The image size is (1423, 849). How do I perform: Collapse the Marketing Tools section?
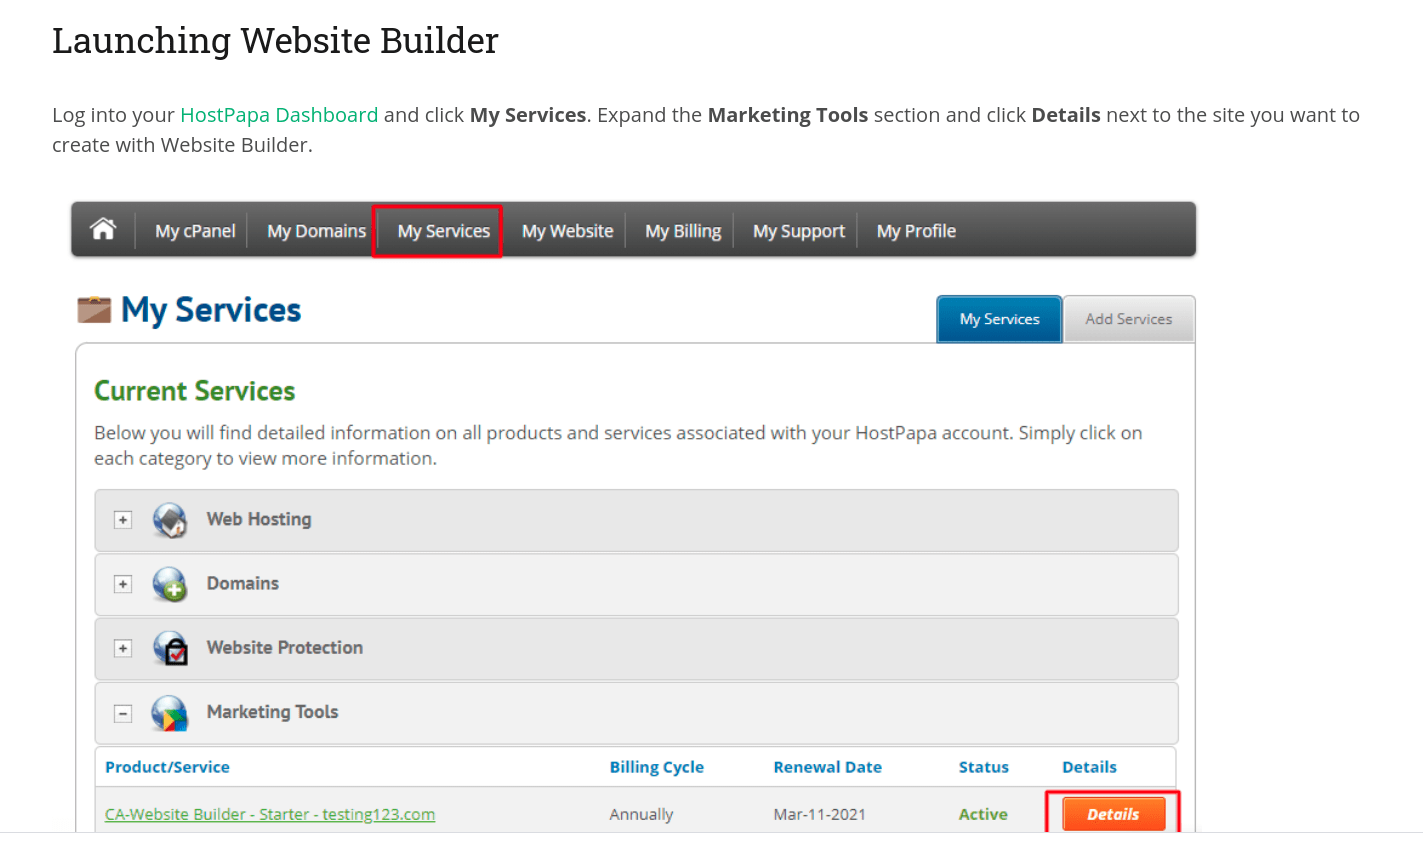(x=123, y=713)
